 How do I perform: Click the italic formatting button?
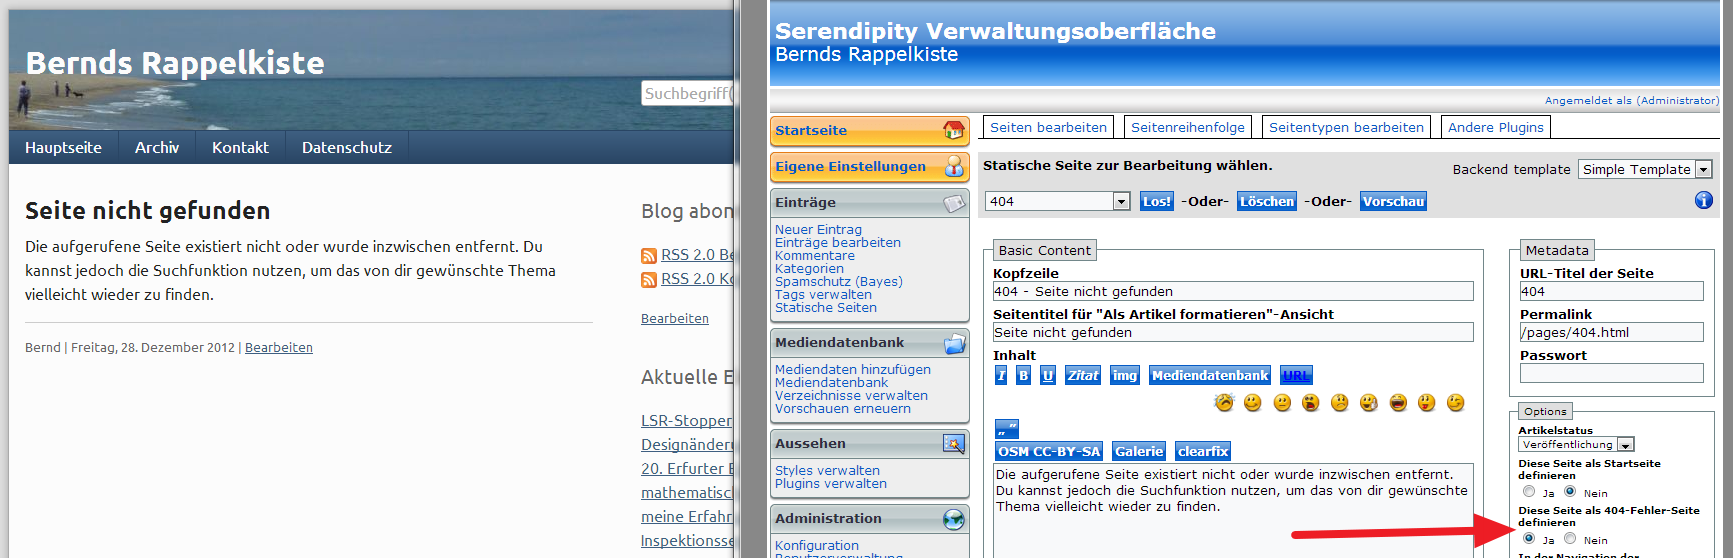pyautogui.click(x=1001, y=375)
